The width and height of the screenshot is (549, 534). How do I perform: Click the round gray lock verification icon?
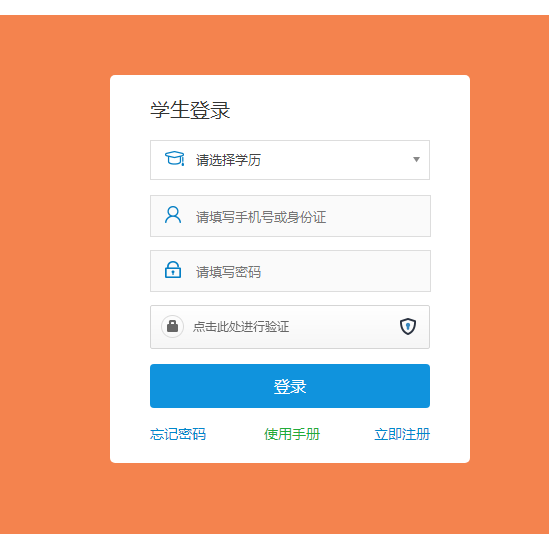[172, 327]
